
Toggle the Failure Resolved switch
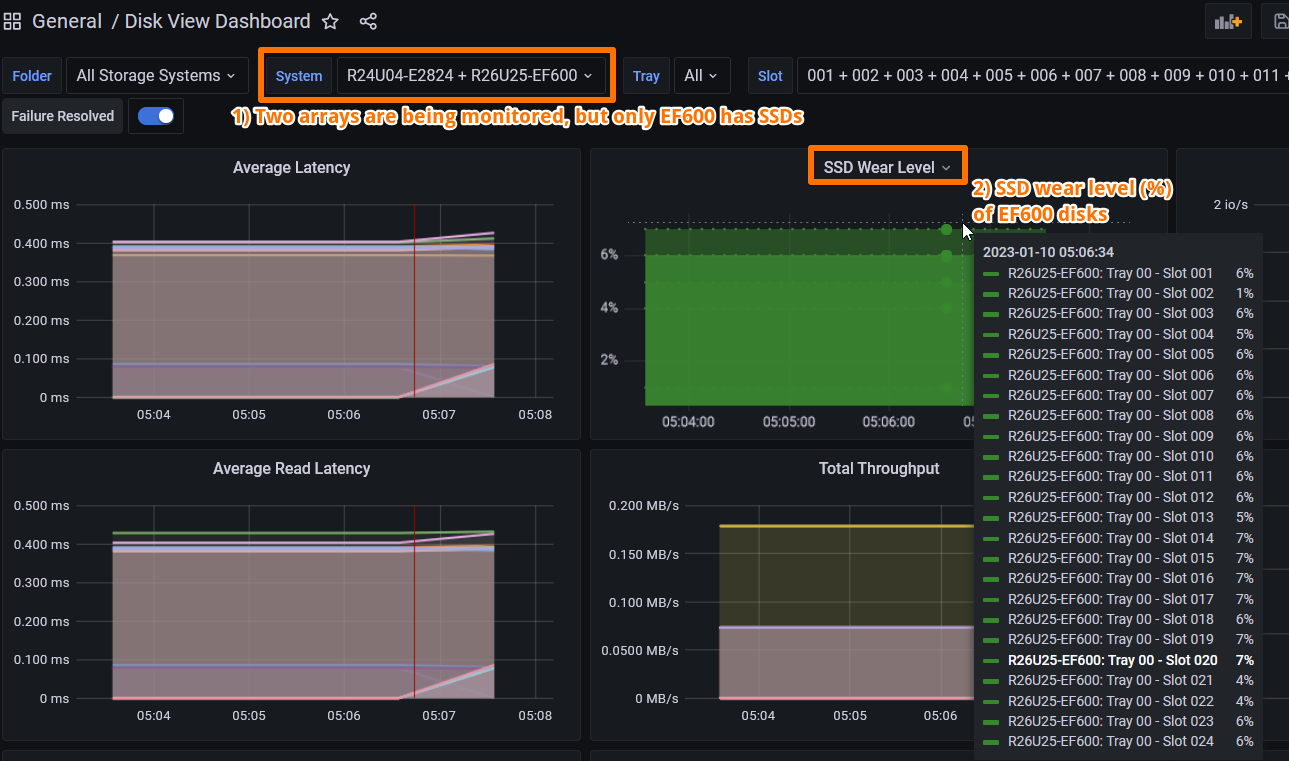(156, 116)
